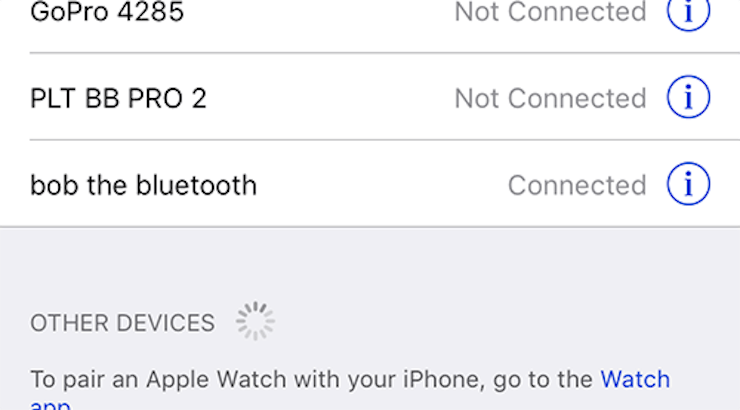Click the Other Devices loading spinner
Screen dimensions: 740x410
click(x=255, y=321)
